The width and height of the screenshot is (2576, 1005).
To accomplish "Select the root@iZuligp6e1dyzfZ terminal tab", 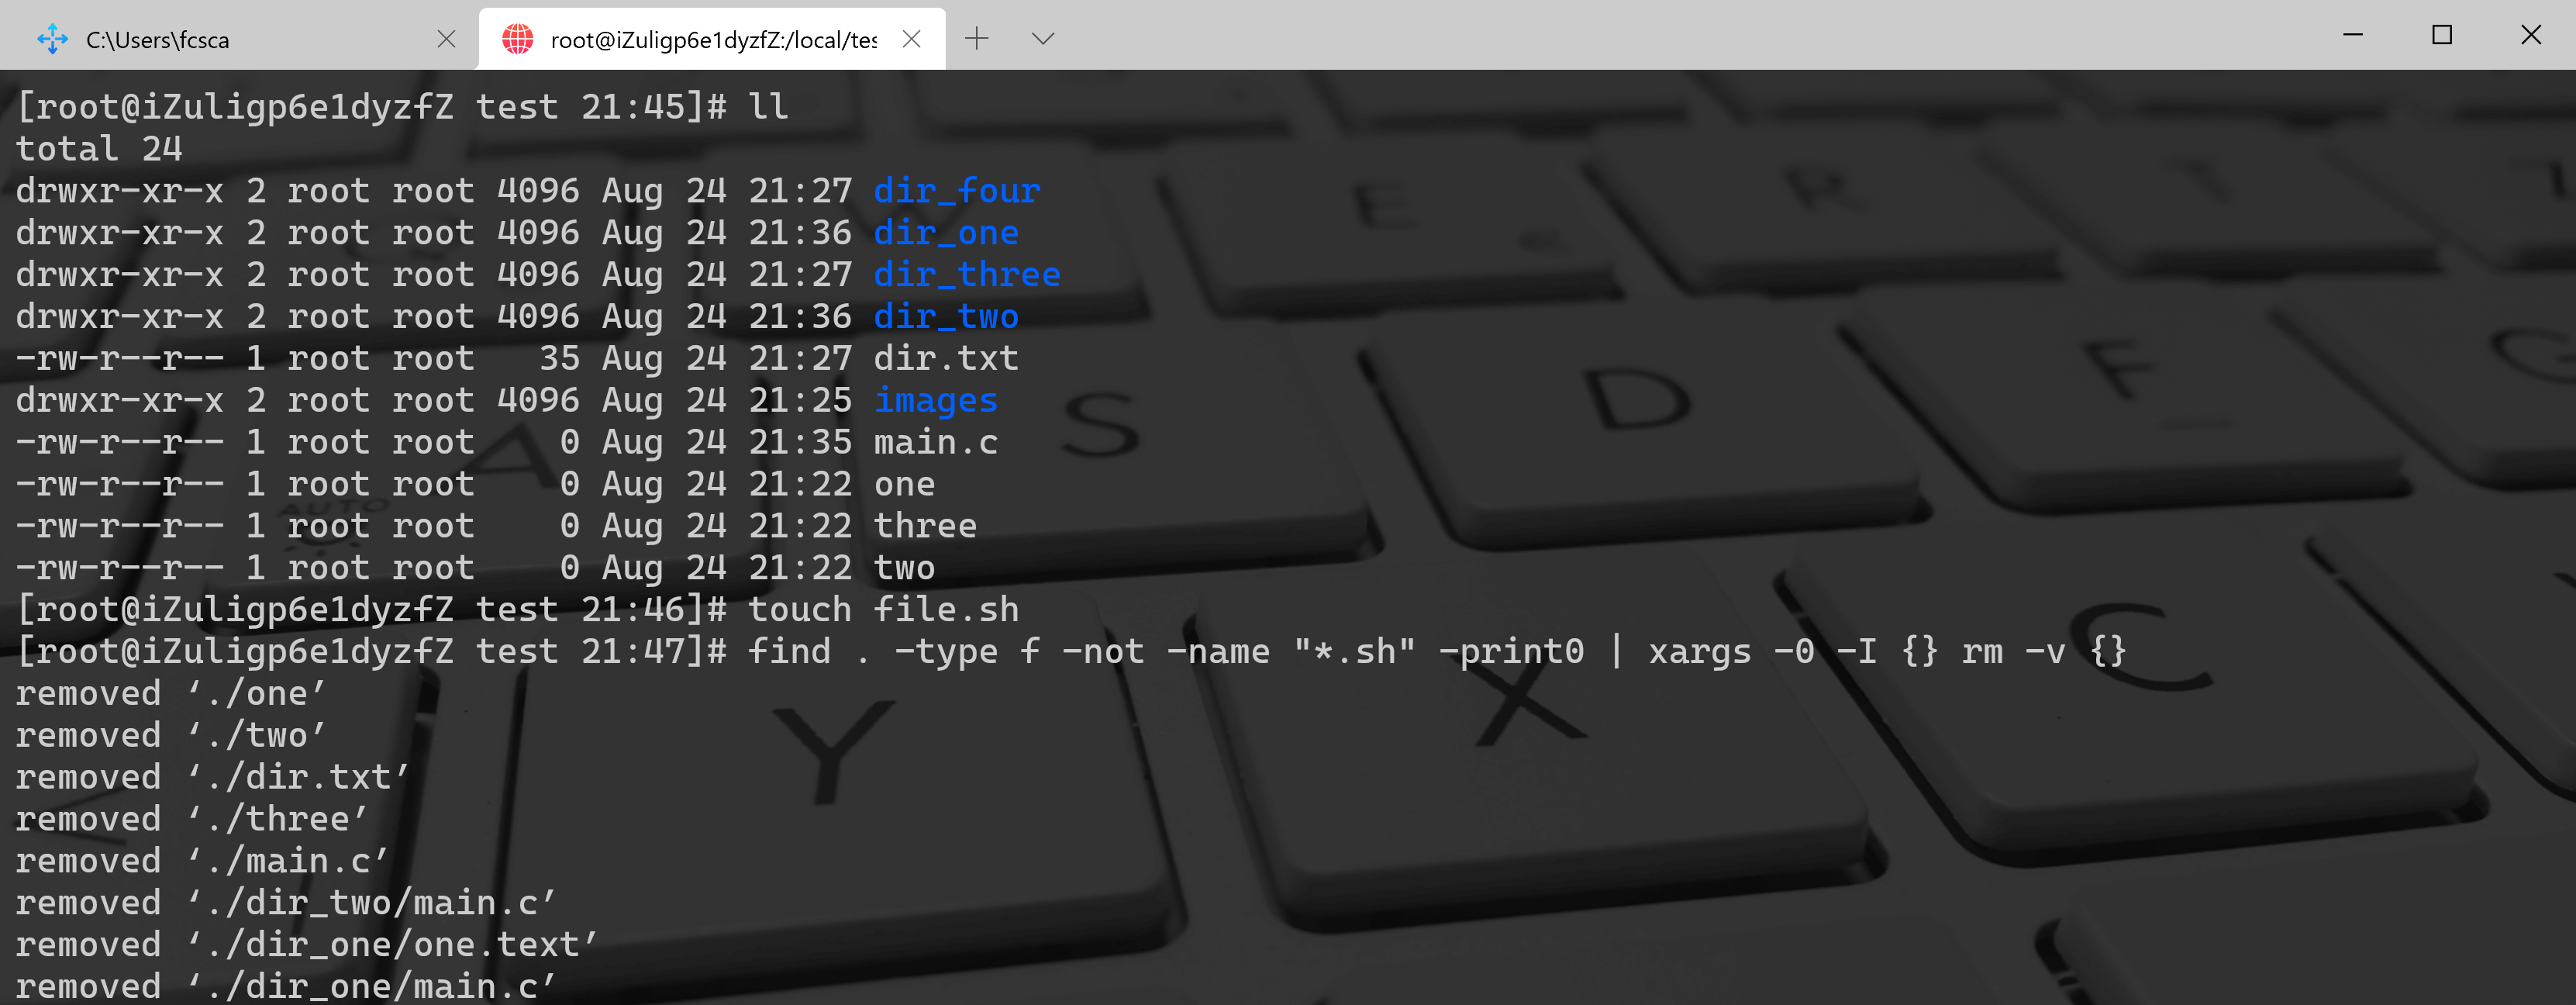I will point(712,40).
